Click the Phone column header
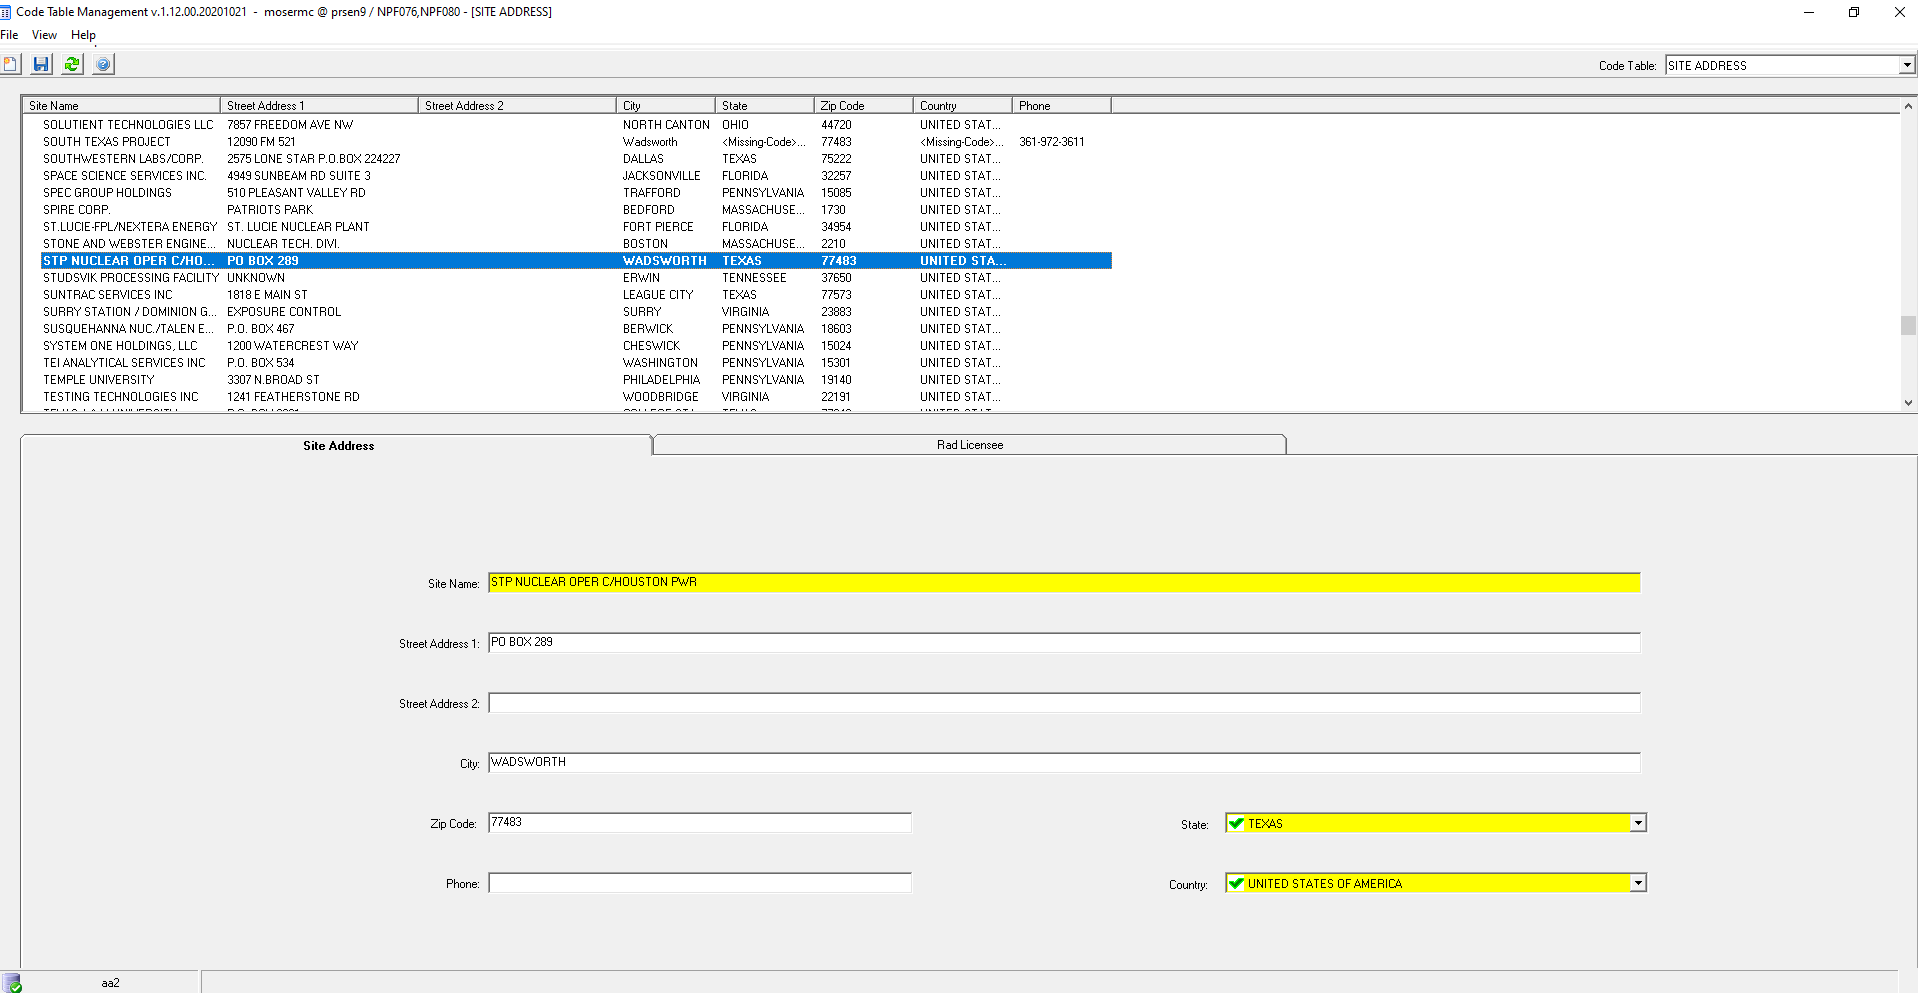The image size is (1918, 993). click(1062, 105)
